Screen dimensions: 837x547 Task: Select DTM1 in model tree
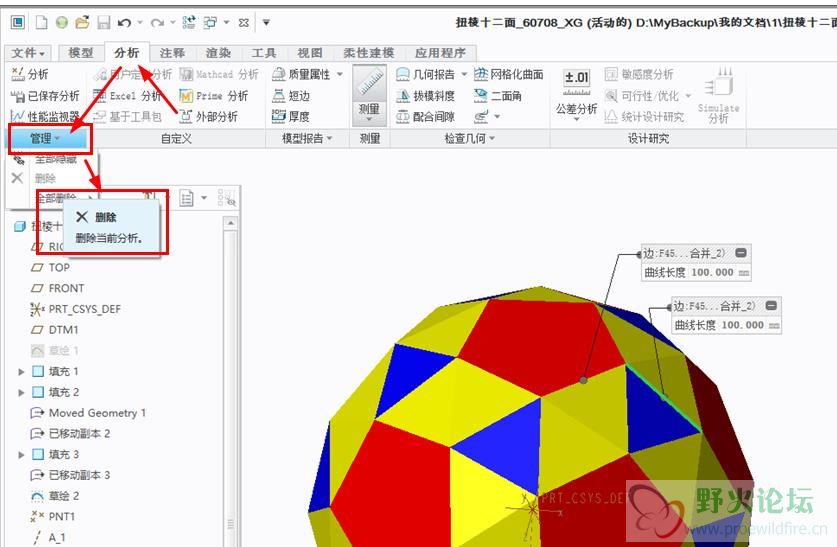pyautogui.click(x=55, y=330)
